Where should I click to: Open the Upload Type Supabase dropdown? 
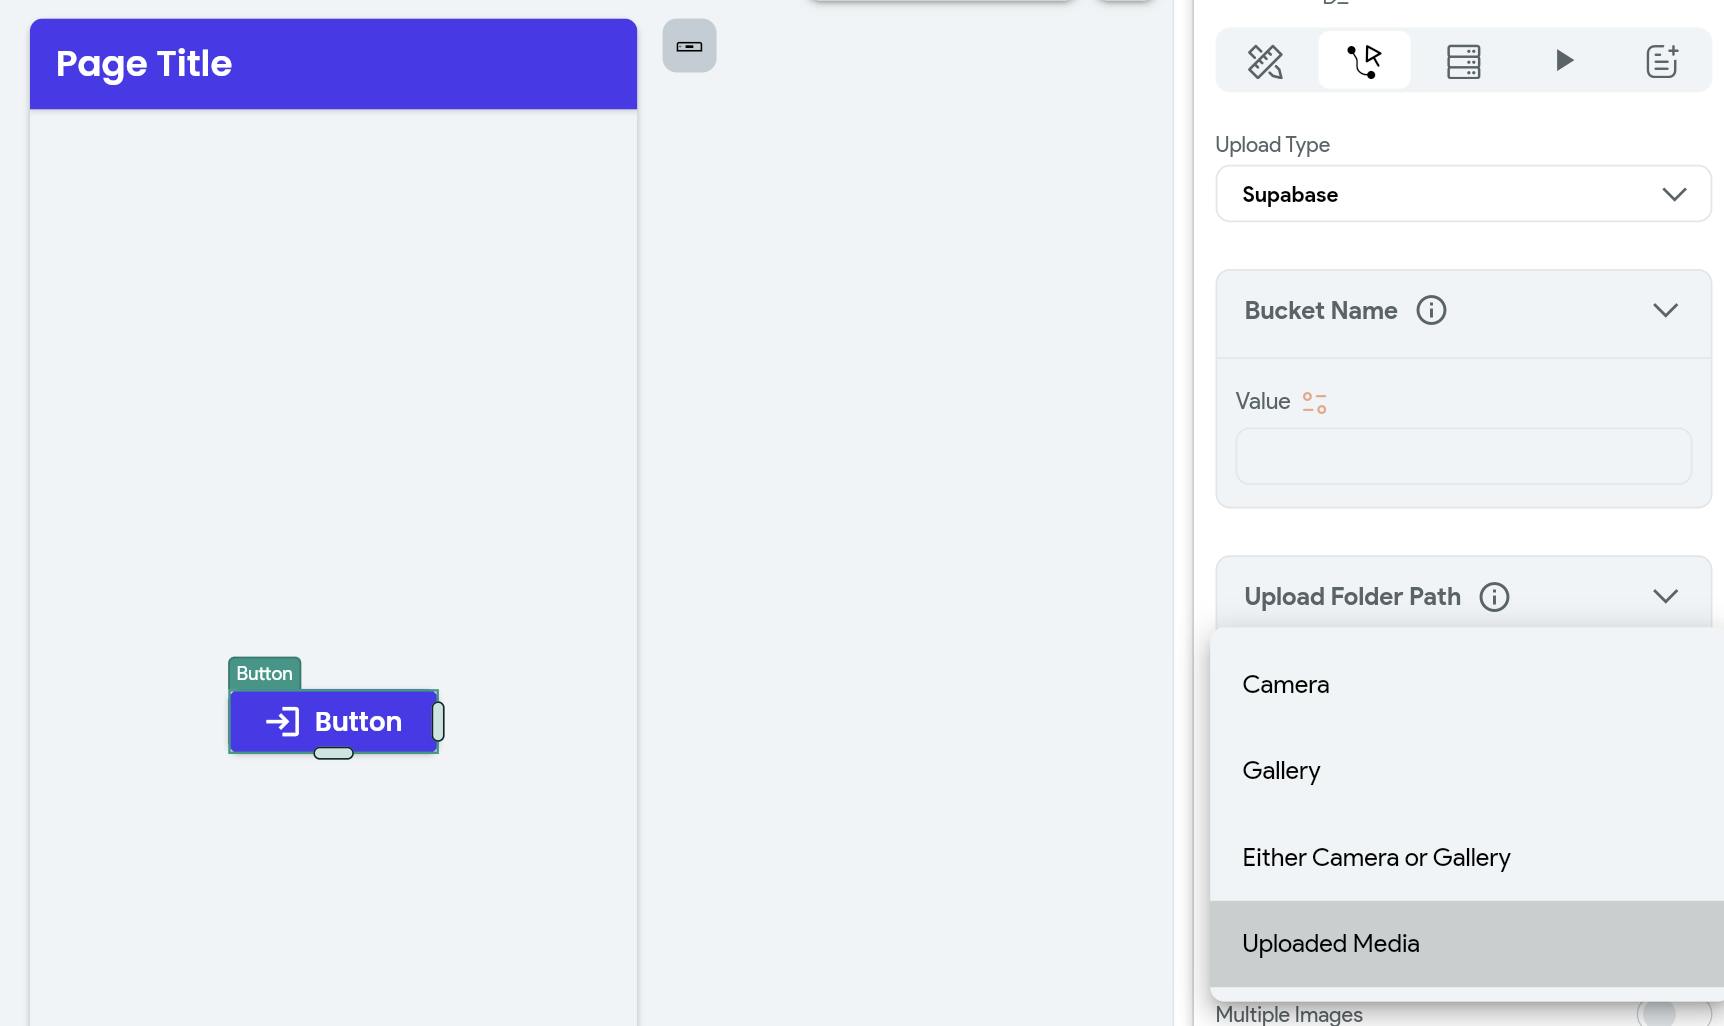point(1463,194)
